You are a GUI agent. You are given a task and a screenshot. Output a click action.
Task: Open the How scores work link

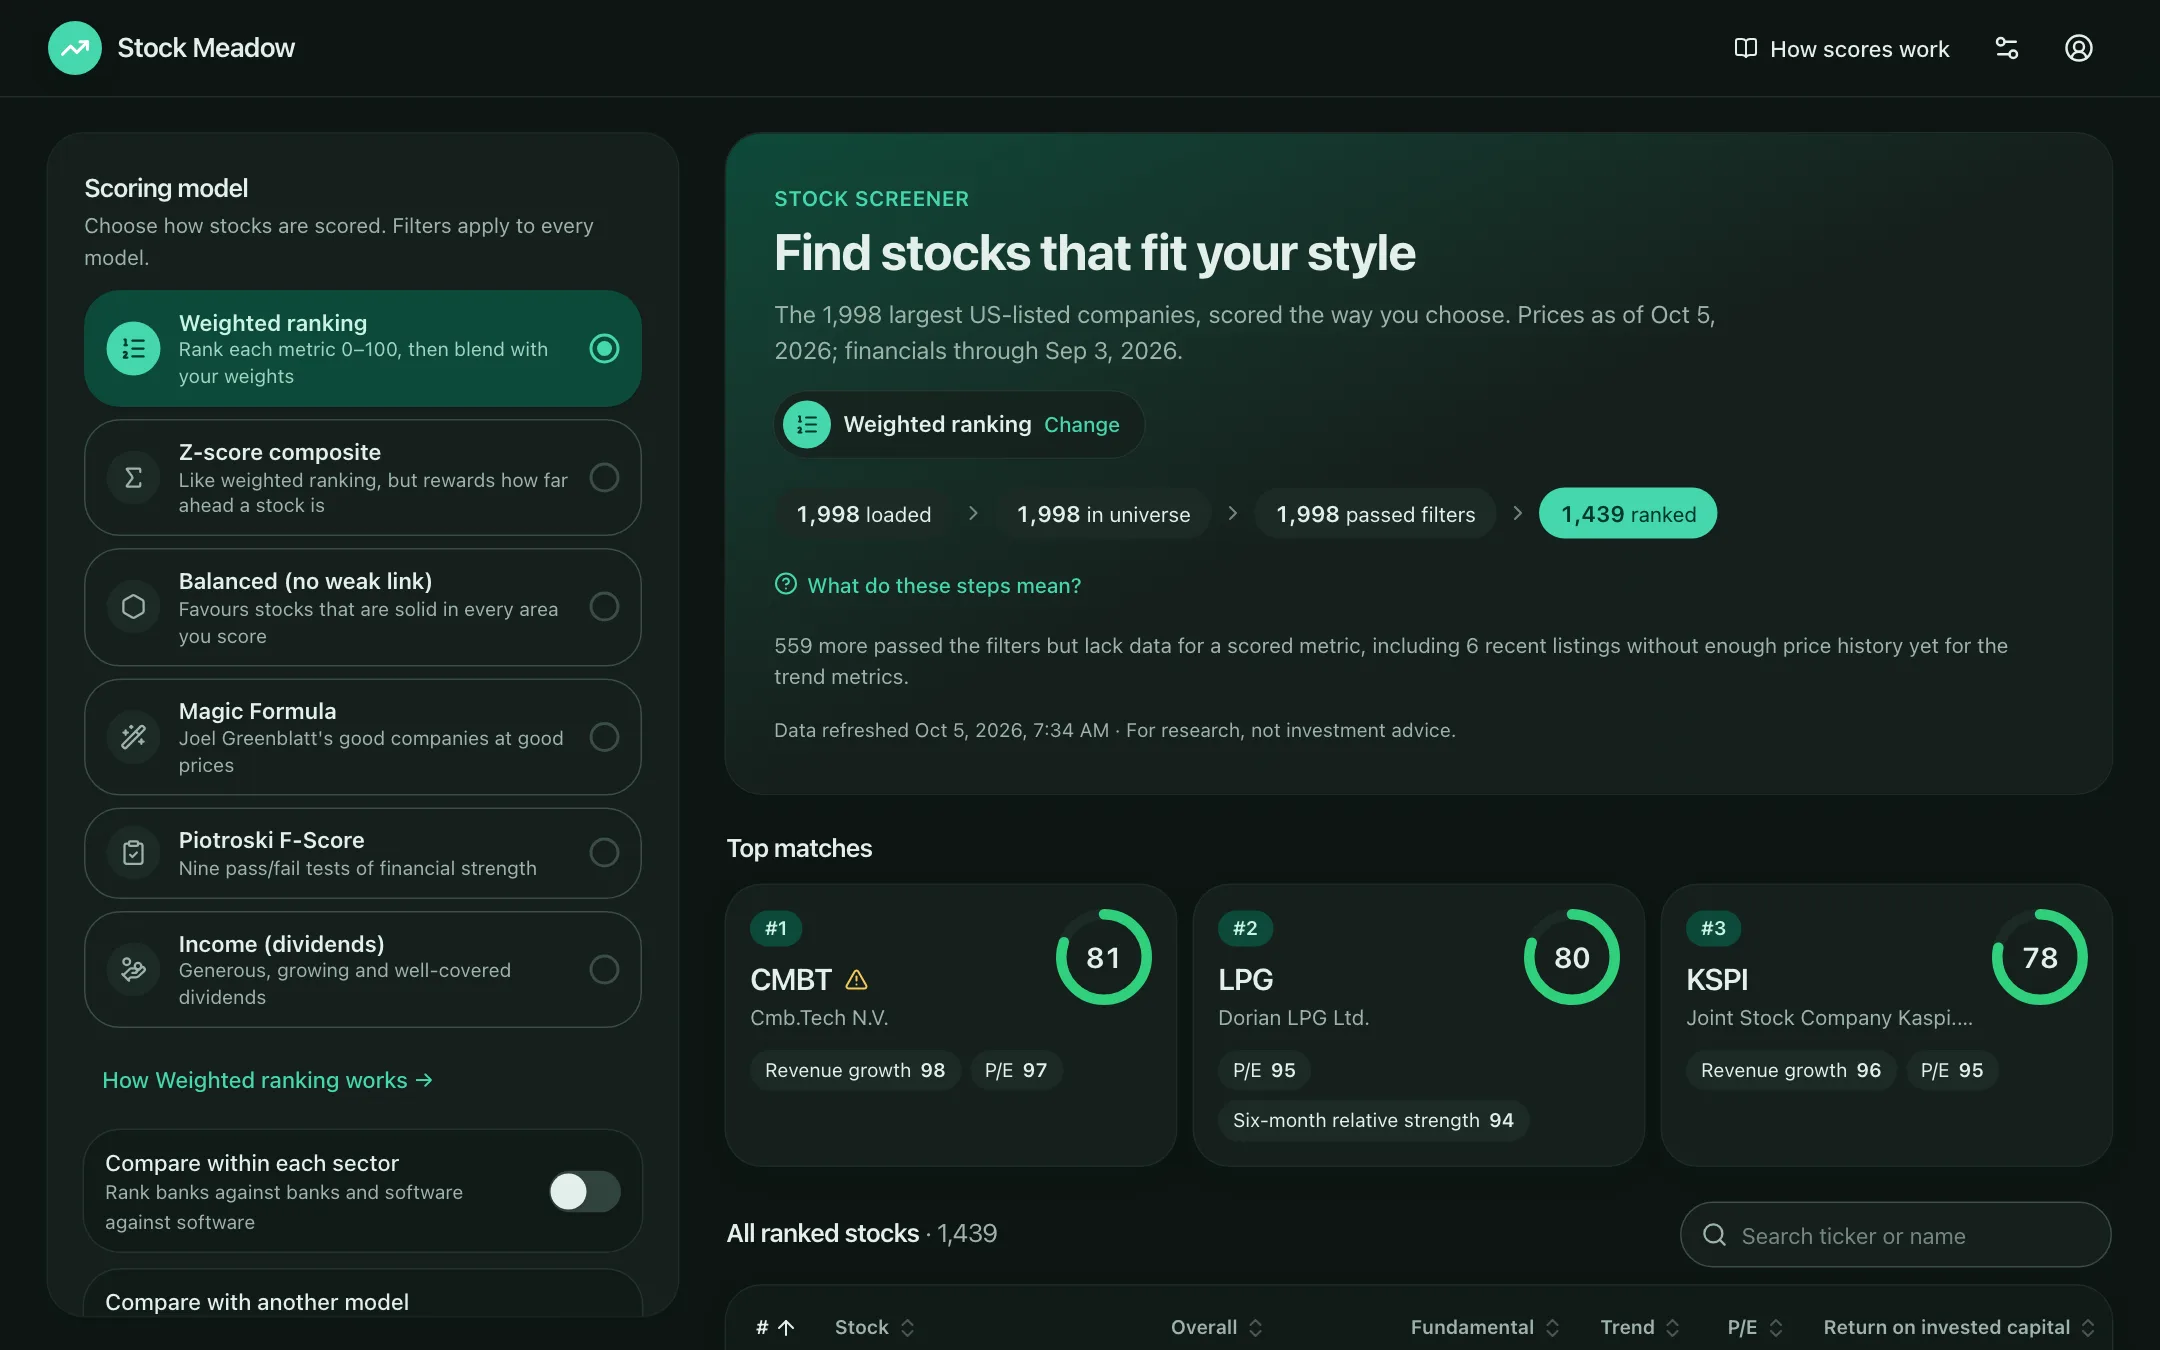[x=1842, y=48]
